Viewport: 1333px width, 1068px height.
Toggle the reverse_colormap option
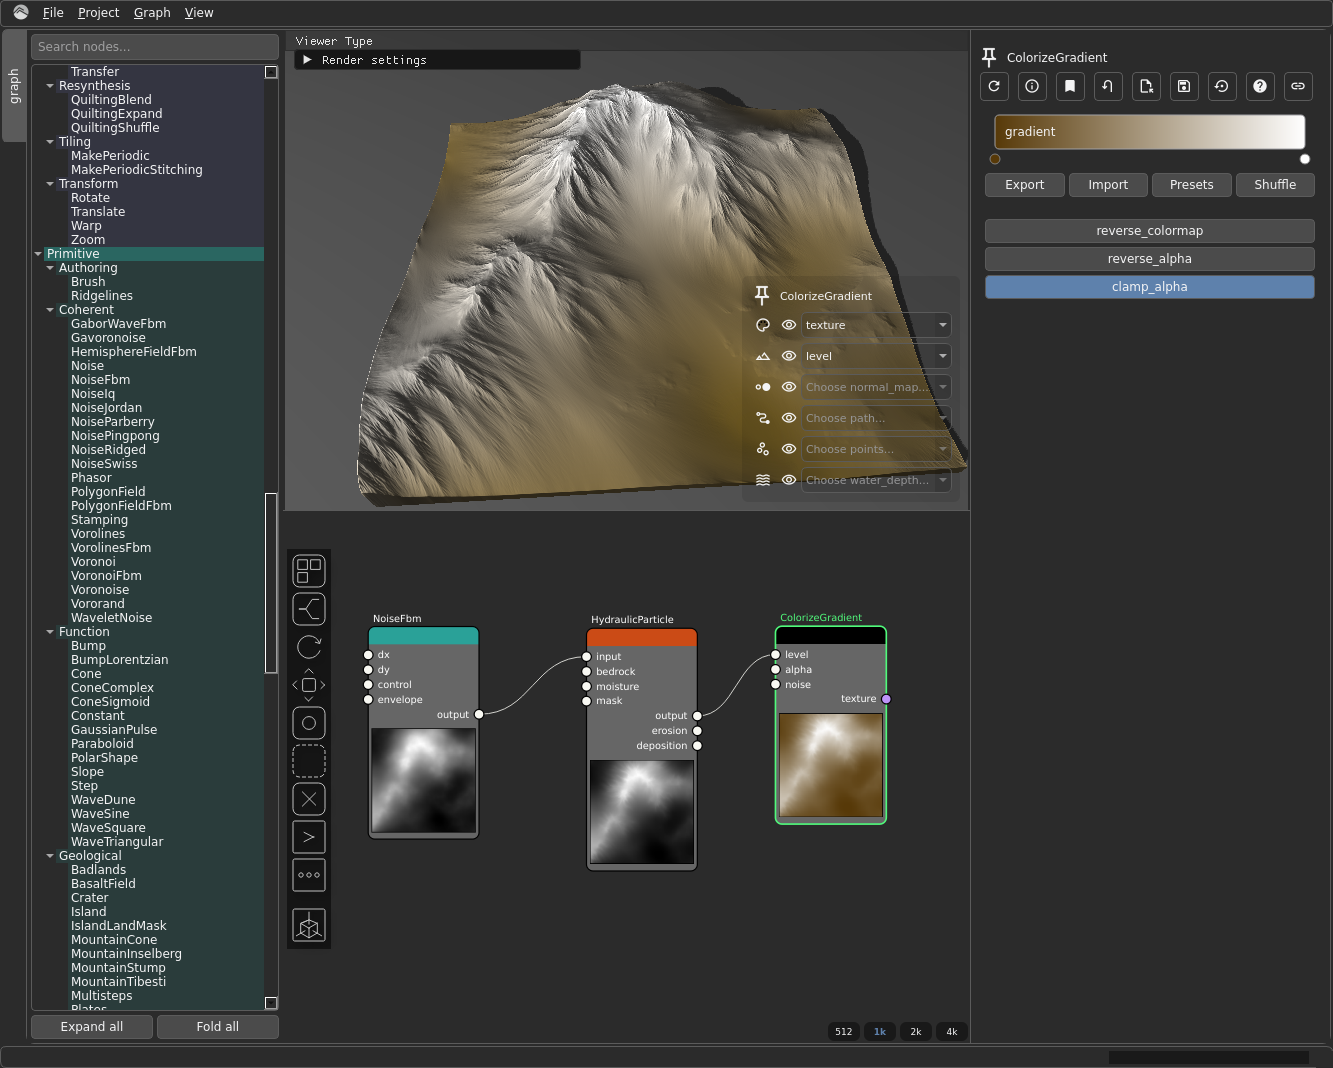[x=1149, y=231]
